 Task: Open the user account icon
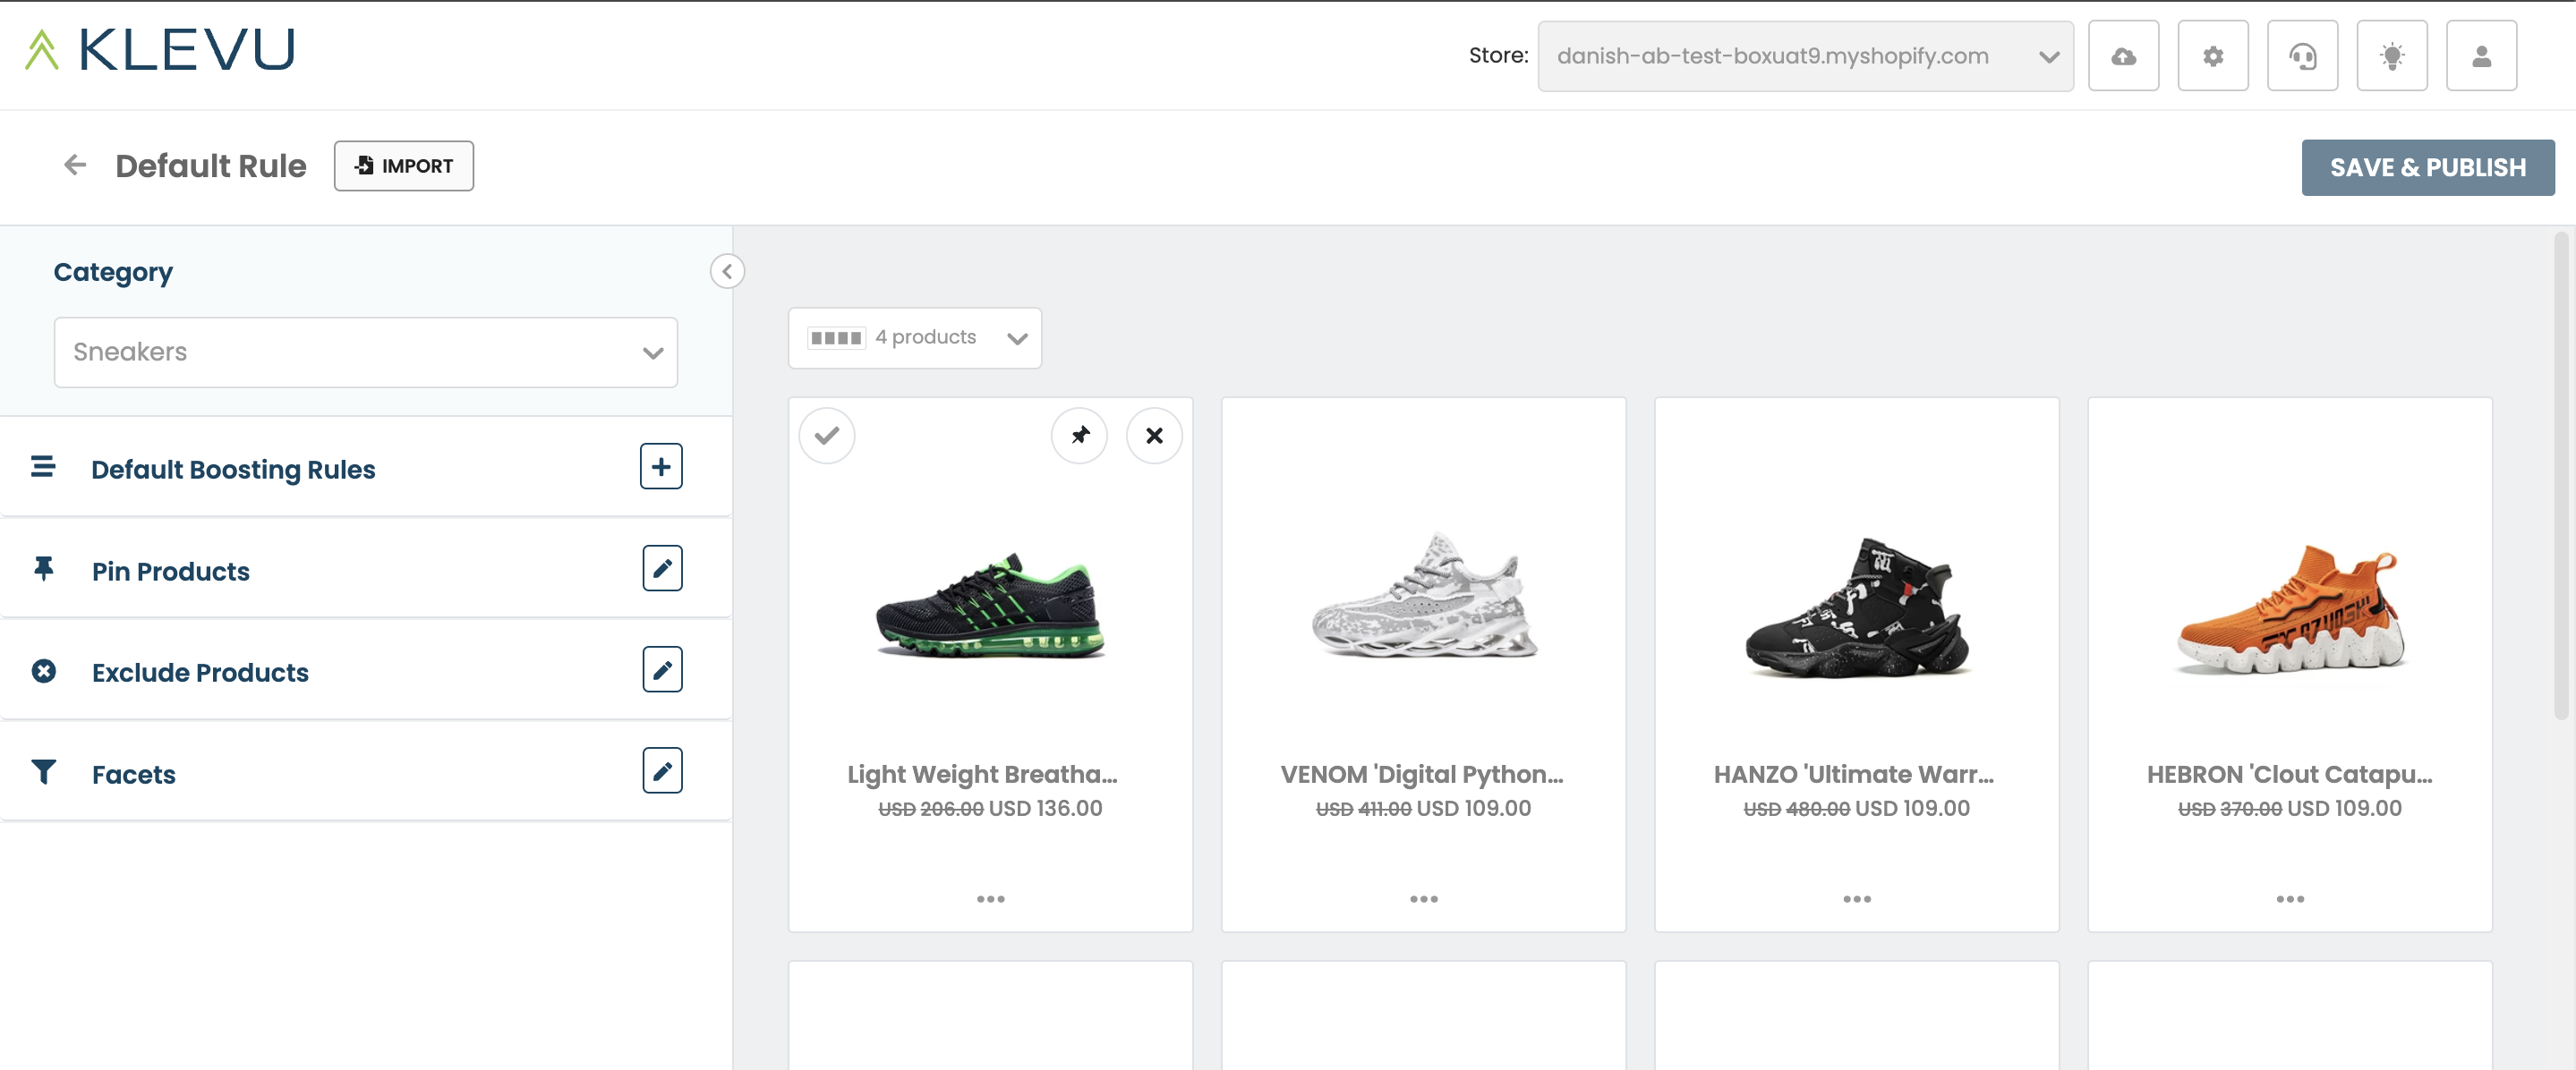[2481, 56]
